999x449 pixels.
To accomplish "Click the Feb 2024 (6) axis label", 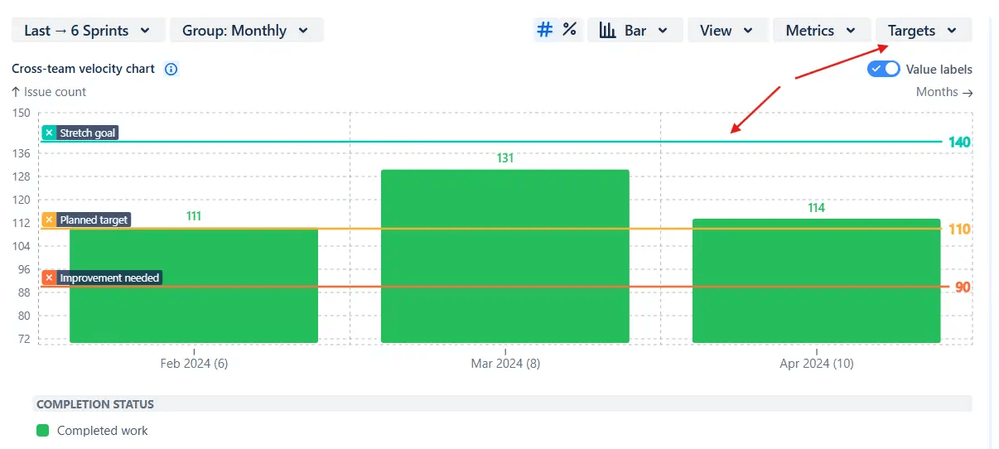I will (194, 364).
